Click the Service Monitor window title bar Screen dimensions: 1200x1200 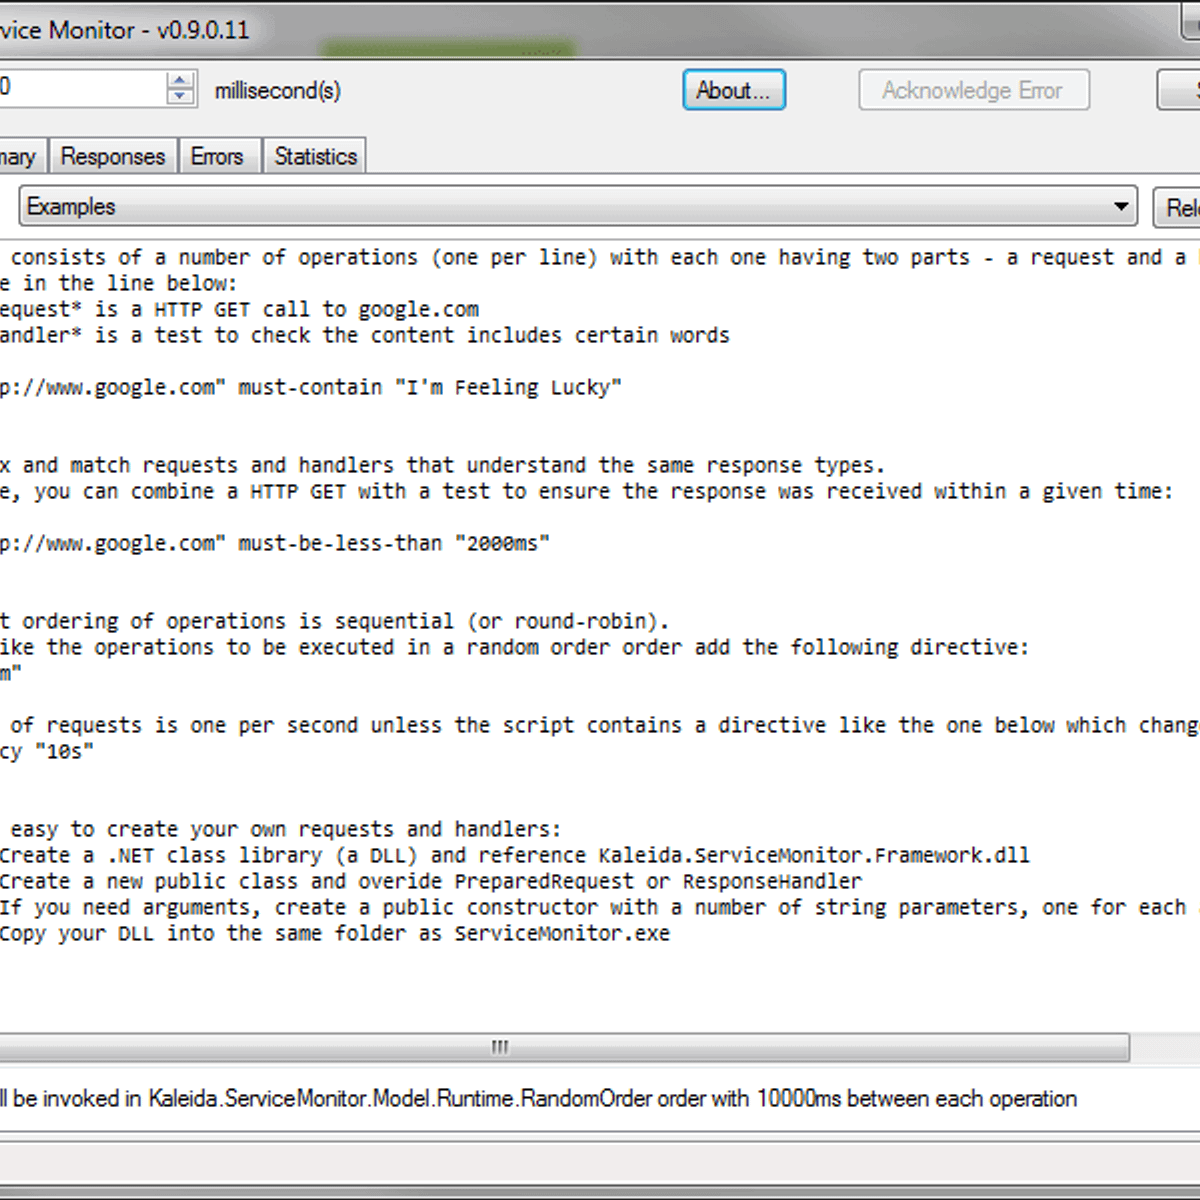[600, 30]
